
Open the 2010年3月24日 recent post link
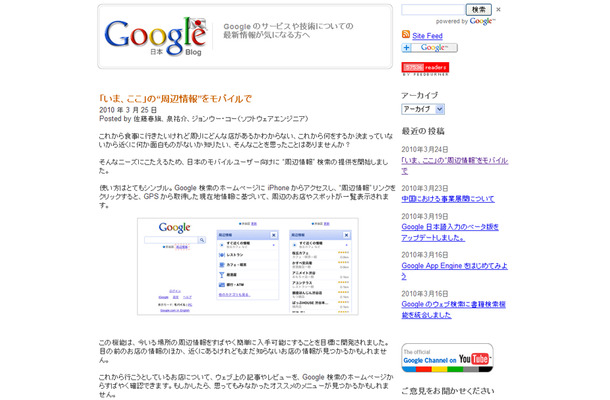455,165
